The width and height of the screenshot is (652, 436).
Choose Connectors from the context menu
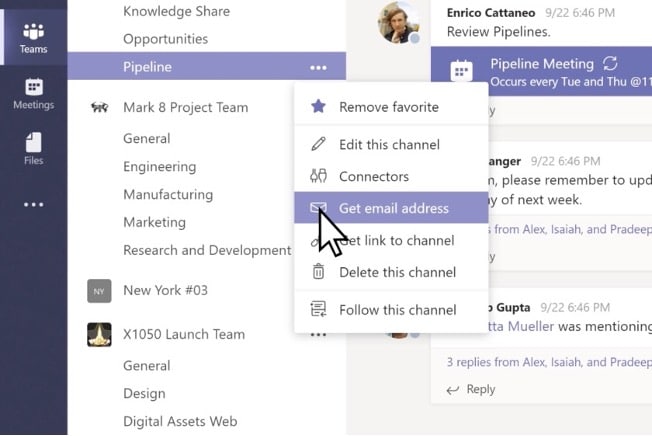(391, 176)
